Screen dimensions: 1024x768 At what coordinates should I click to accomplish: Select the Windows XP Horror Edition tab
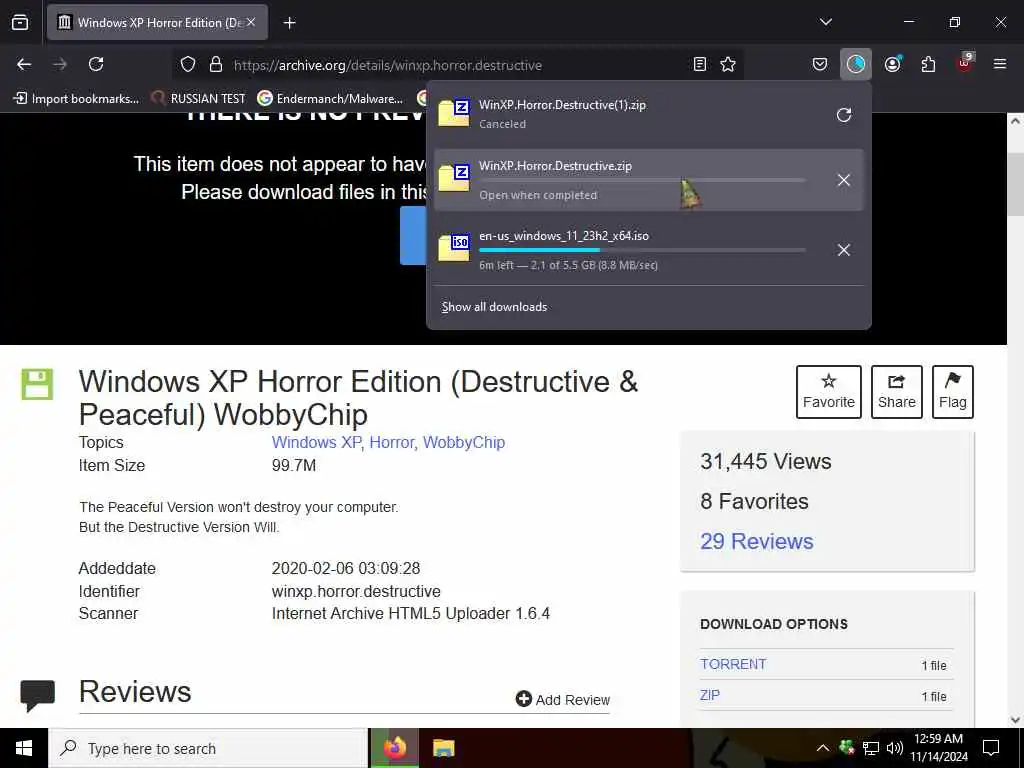[157, 22]
